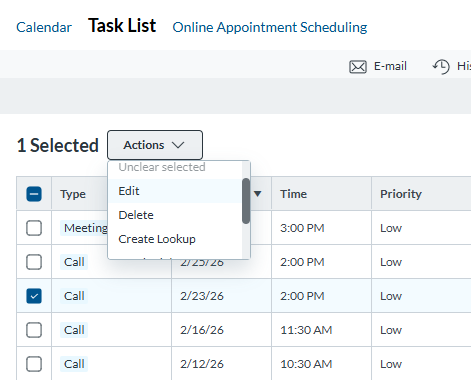
Task: Uncheck the selected 2/23/26 Call checkbox
Action: coord(34,296)
